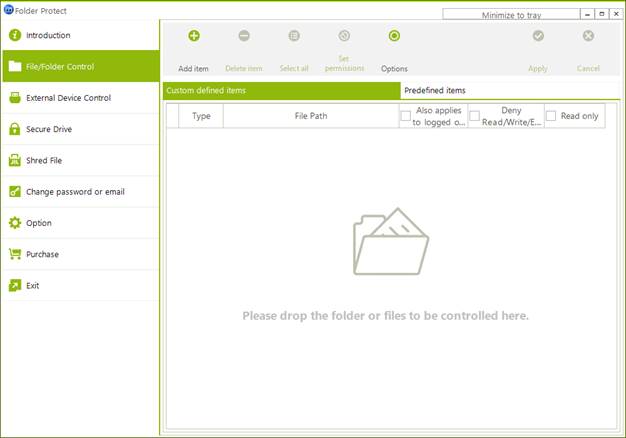
Task: Click the Purchase shopping cart icon
Action: tap(15, 254)
